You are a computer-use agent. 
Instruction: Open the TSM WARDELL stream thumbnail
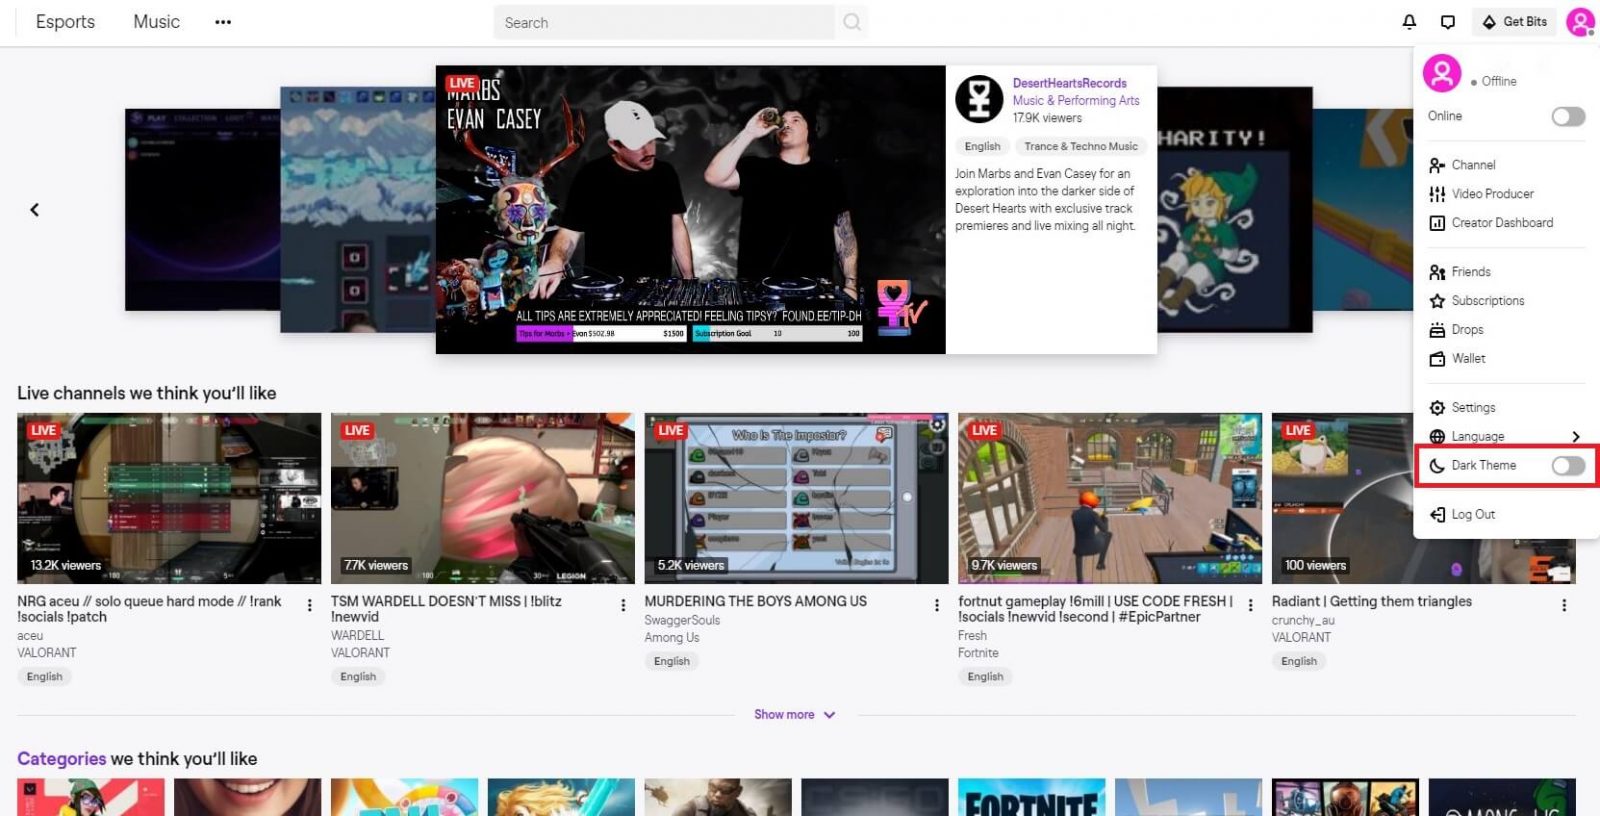click(482, 498)
